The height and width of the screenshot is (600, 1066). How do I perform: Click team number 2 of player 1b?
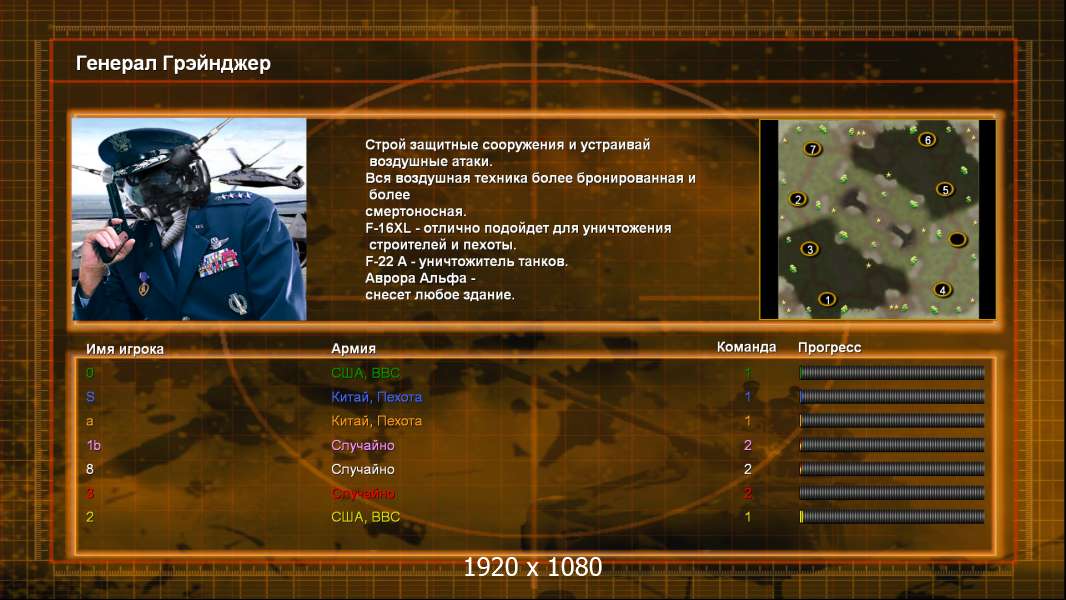[x=748, y=445]
